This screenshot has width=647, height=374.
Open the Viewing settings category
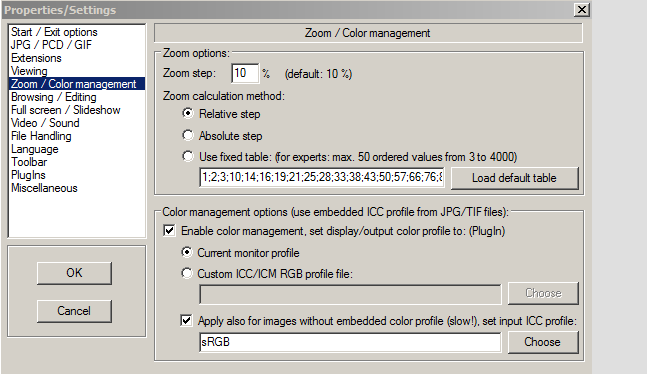29,71
